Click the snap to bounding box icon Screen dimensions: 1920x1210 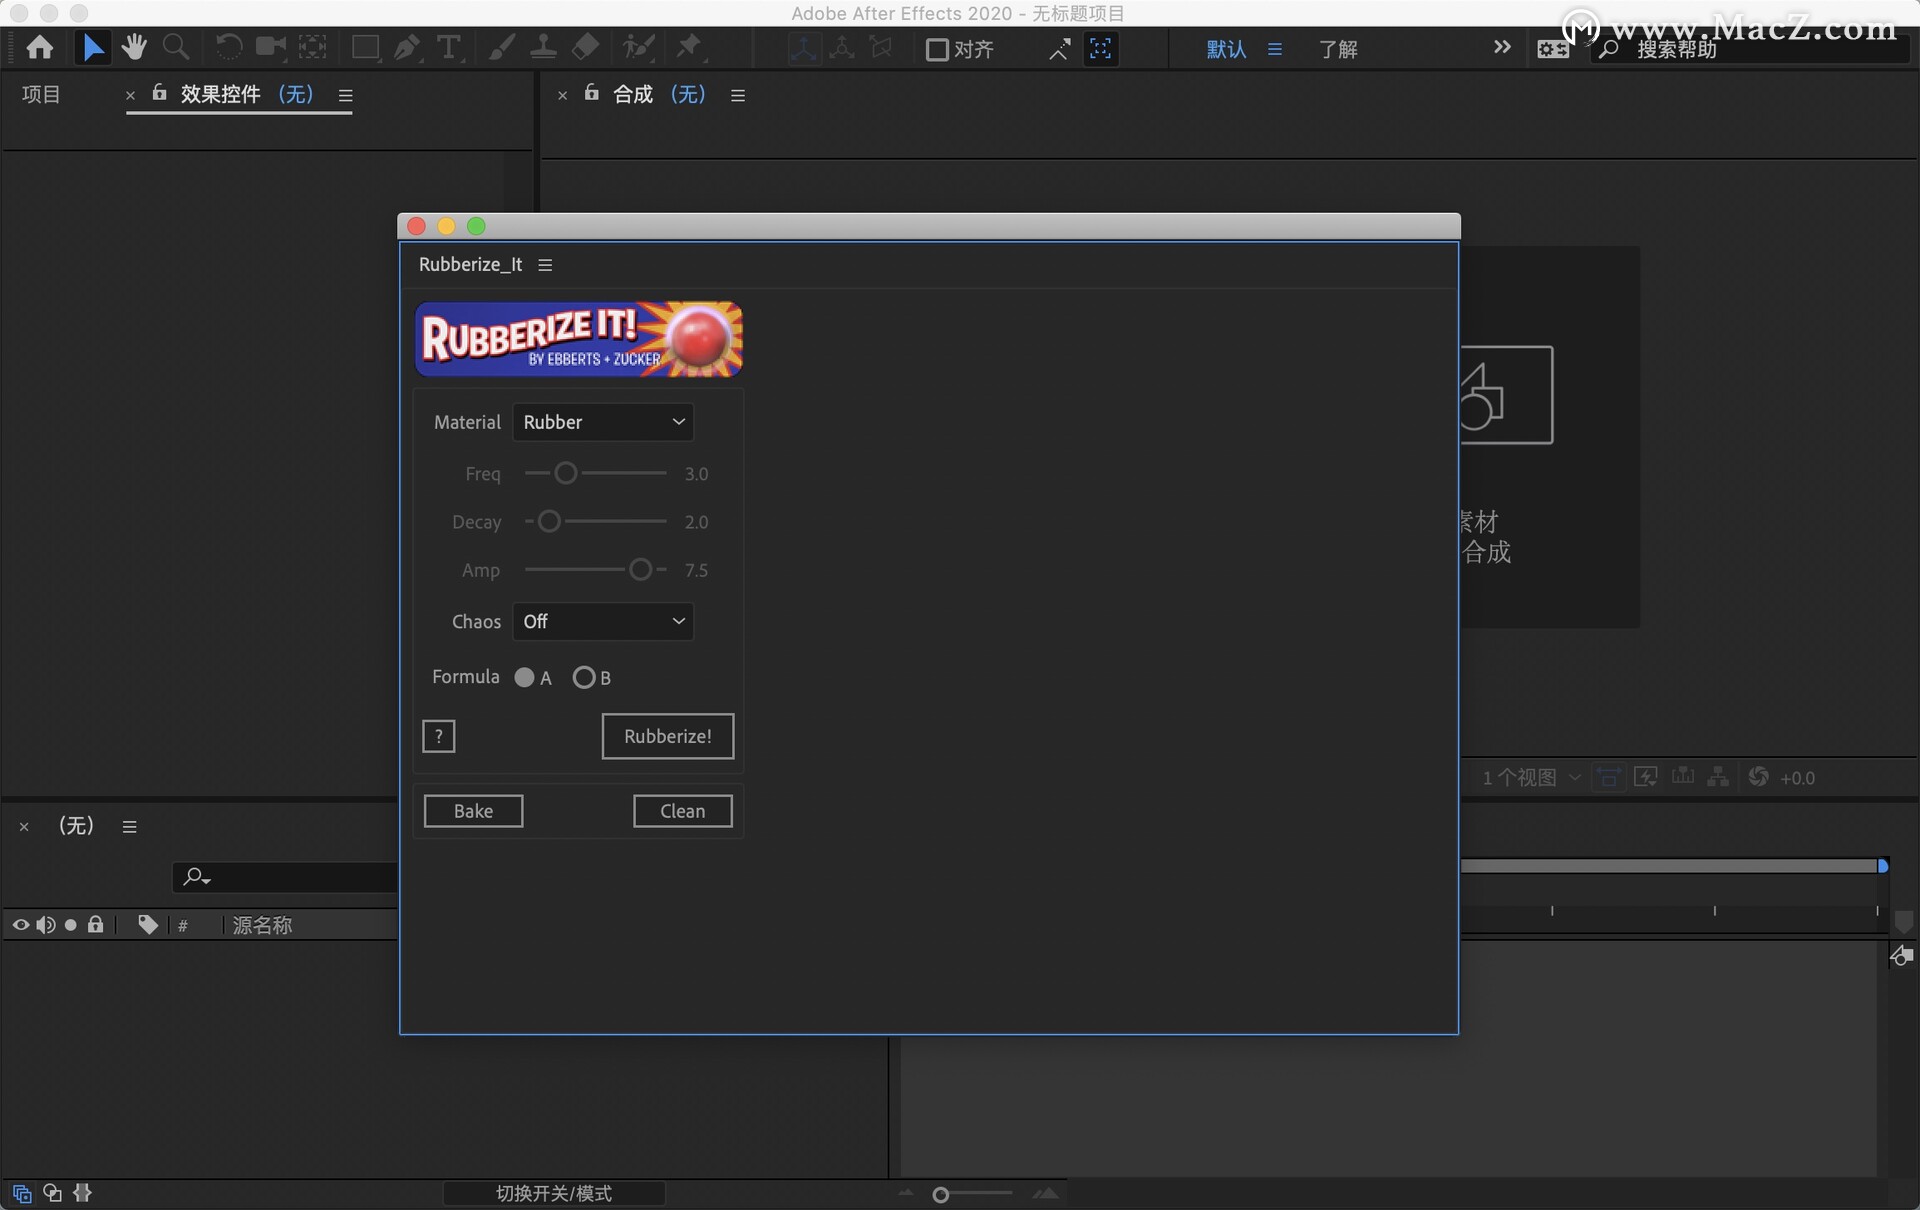tap(1101, 49)
